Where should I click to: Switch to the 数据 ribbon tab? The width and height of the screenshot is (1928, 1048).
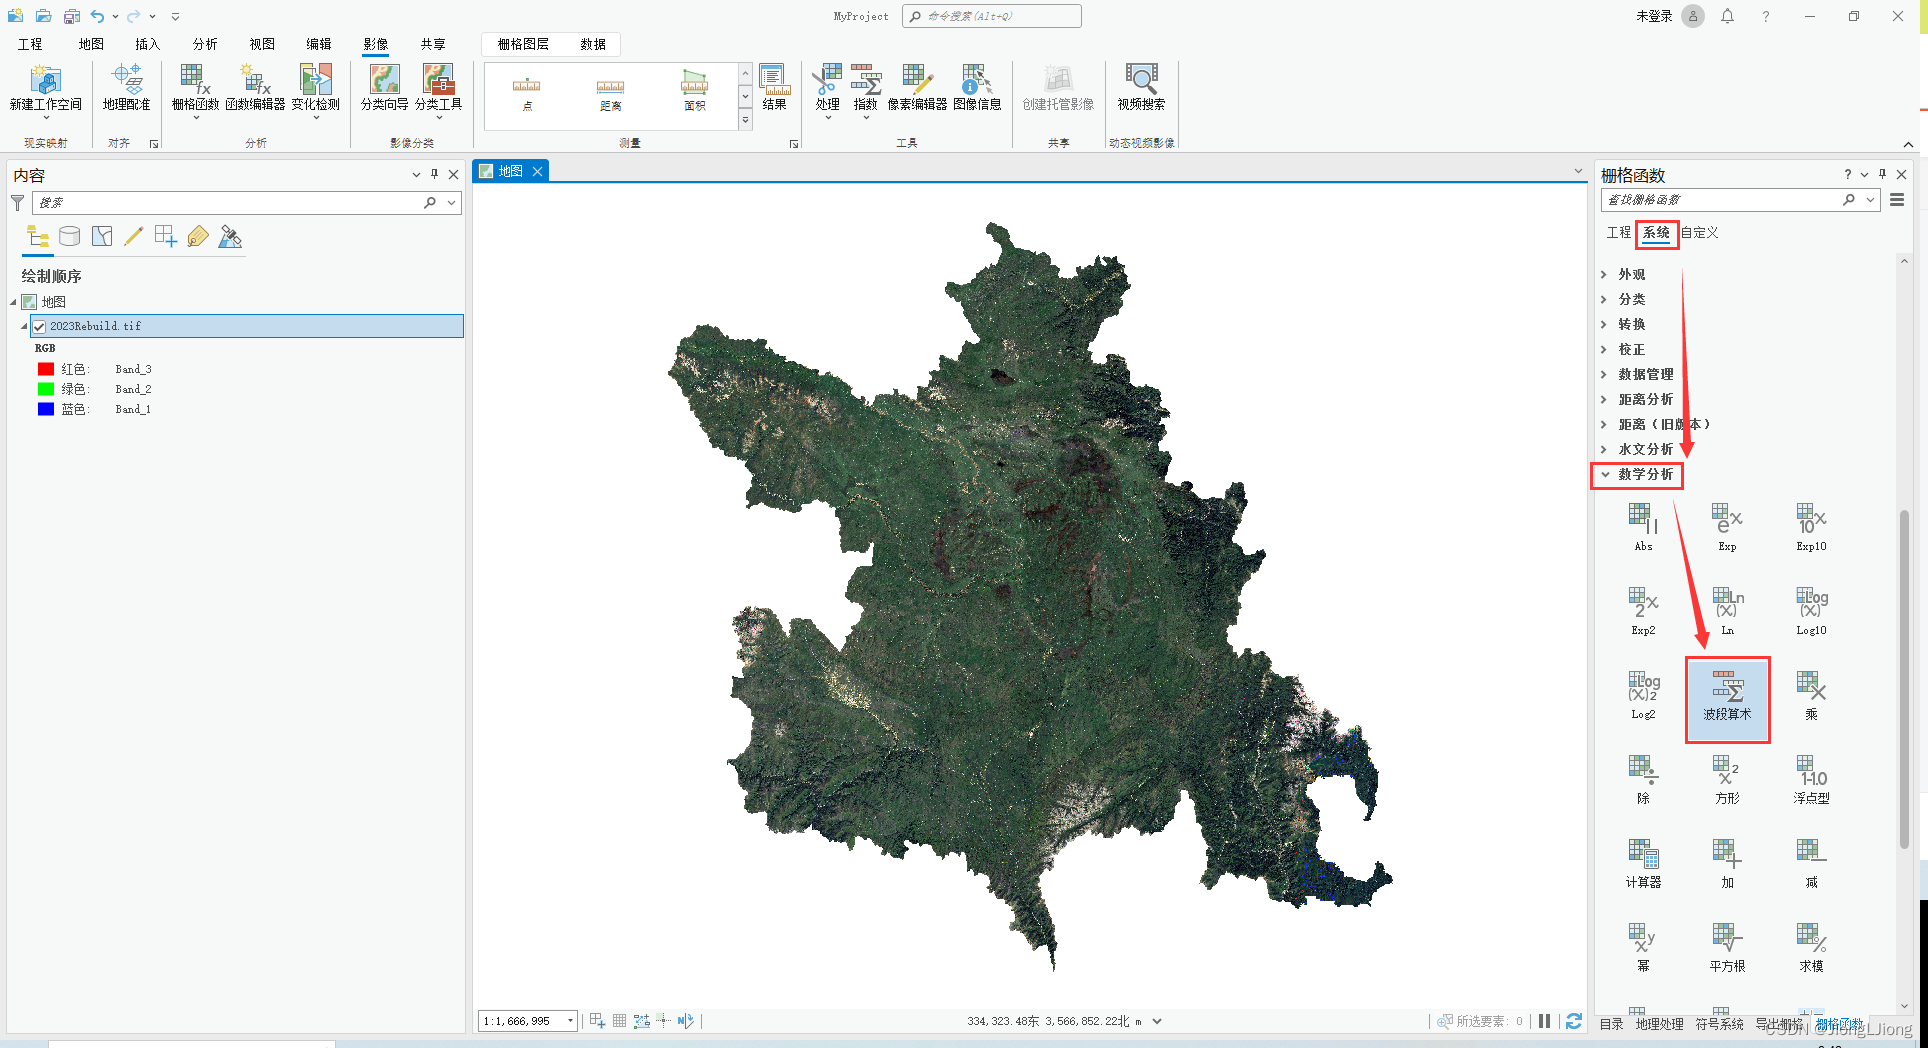[x=593, y=44]
